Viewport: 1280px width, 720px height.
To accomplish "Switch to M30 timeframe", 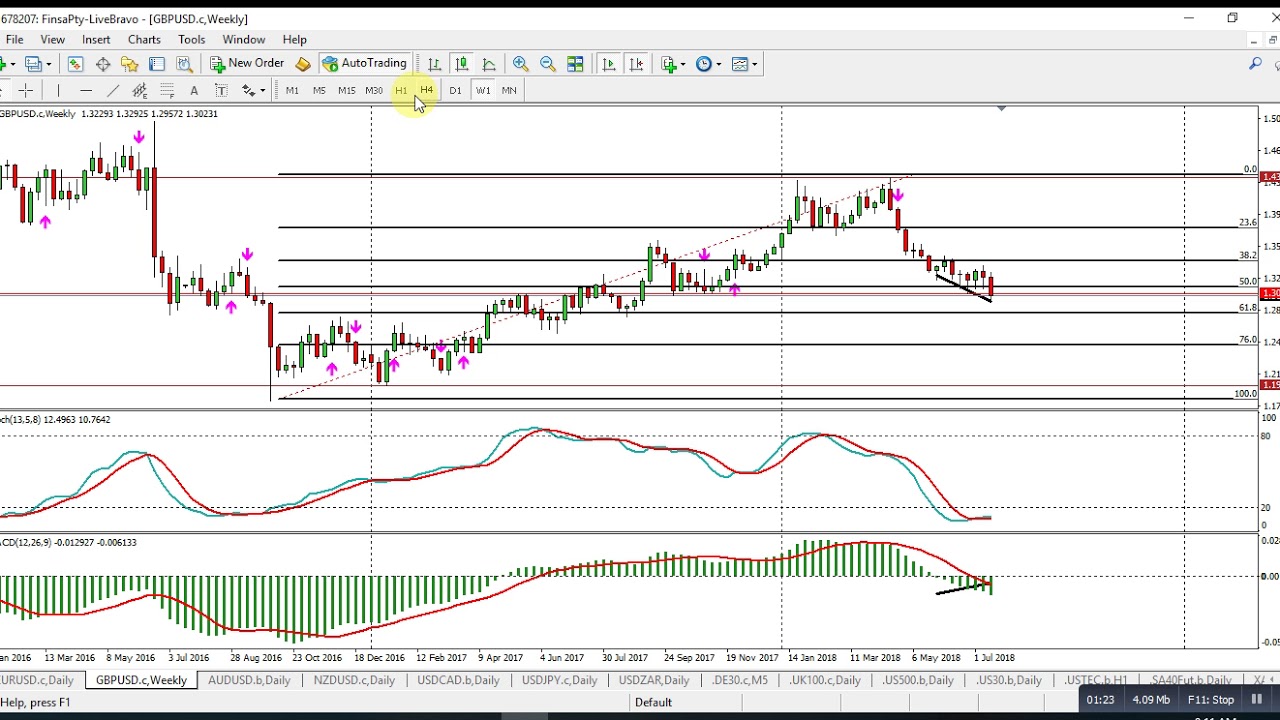I will (x=373, y=91).
